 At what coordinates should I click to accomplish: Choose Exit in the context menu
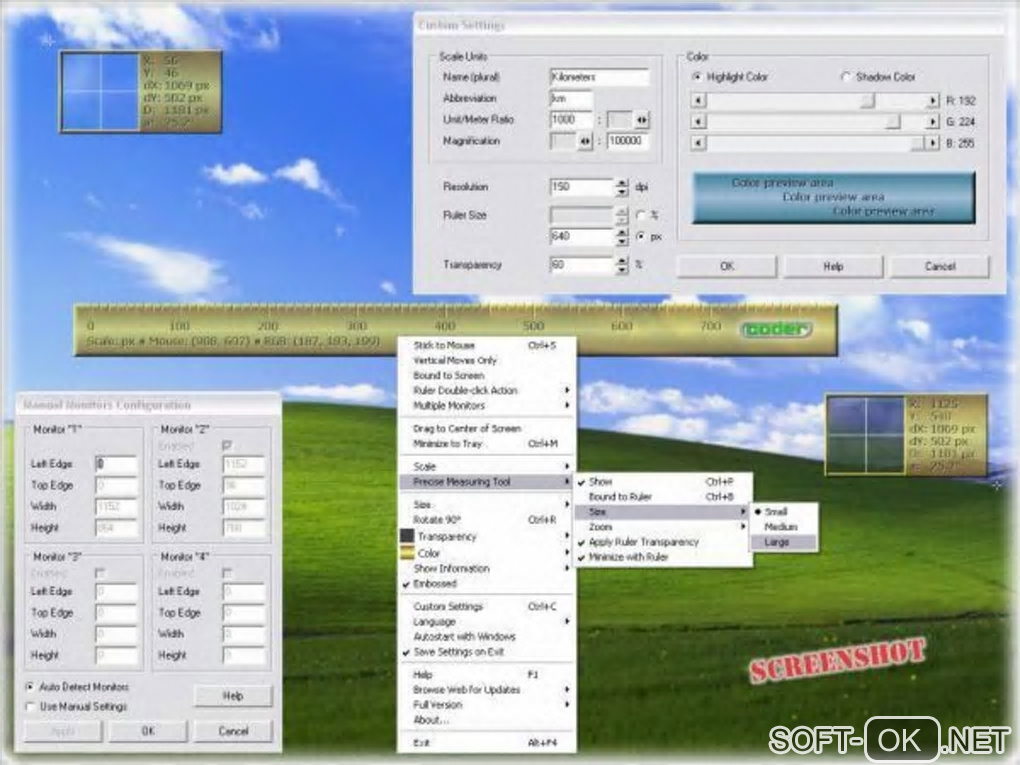pyautogui.click(x=487, y=742)
